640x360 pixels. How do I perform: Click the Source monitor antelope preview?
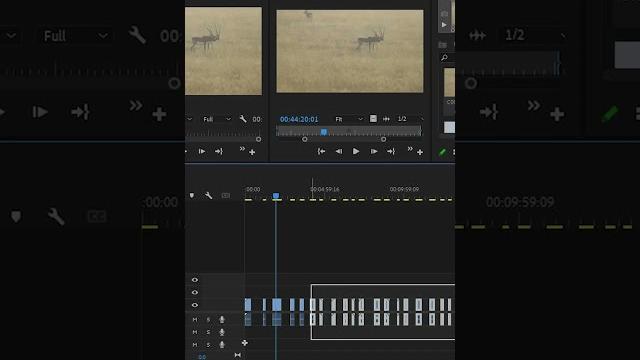(x=223, y=51)
